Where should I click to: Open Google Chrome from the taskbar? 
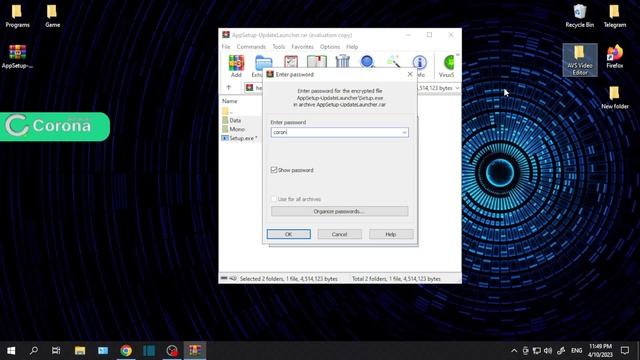point(126,351)
